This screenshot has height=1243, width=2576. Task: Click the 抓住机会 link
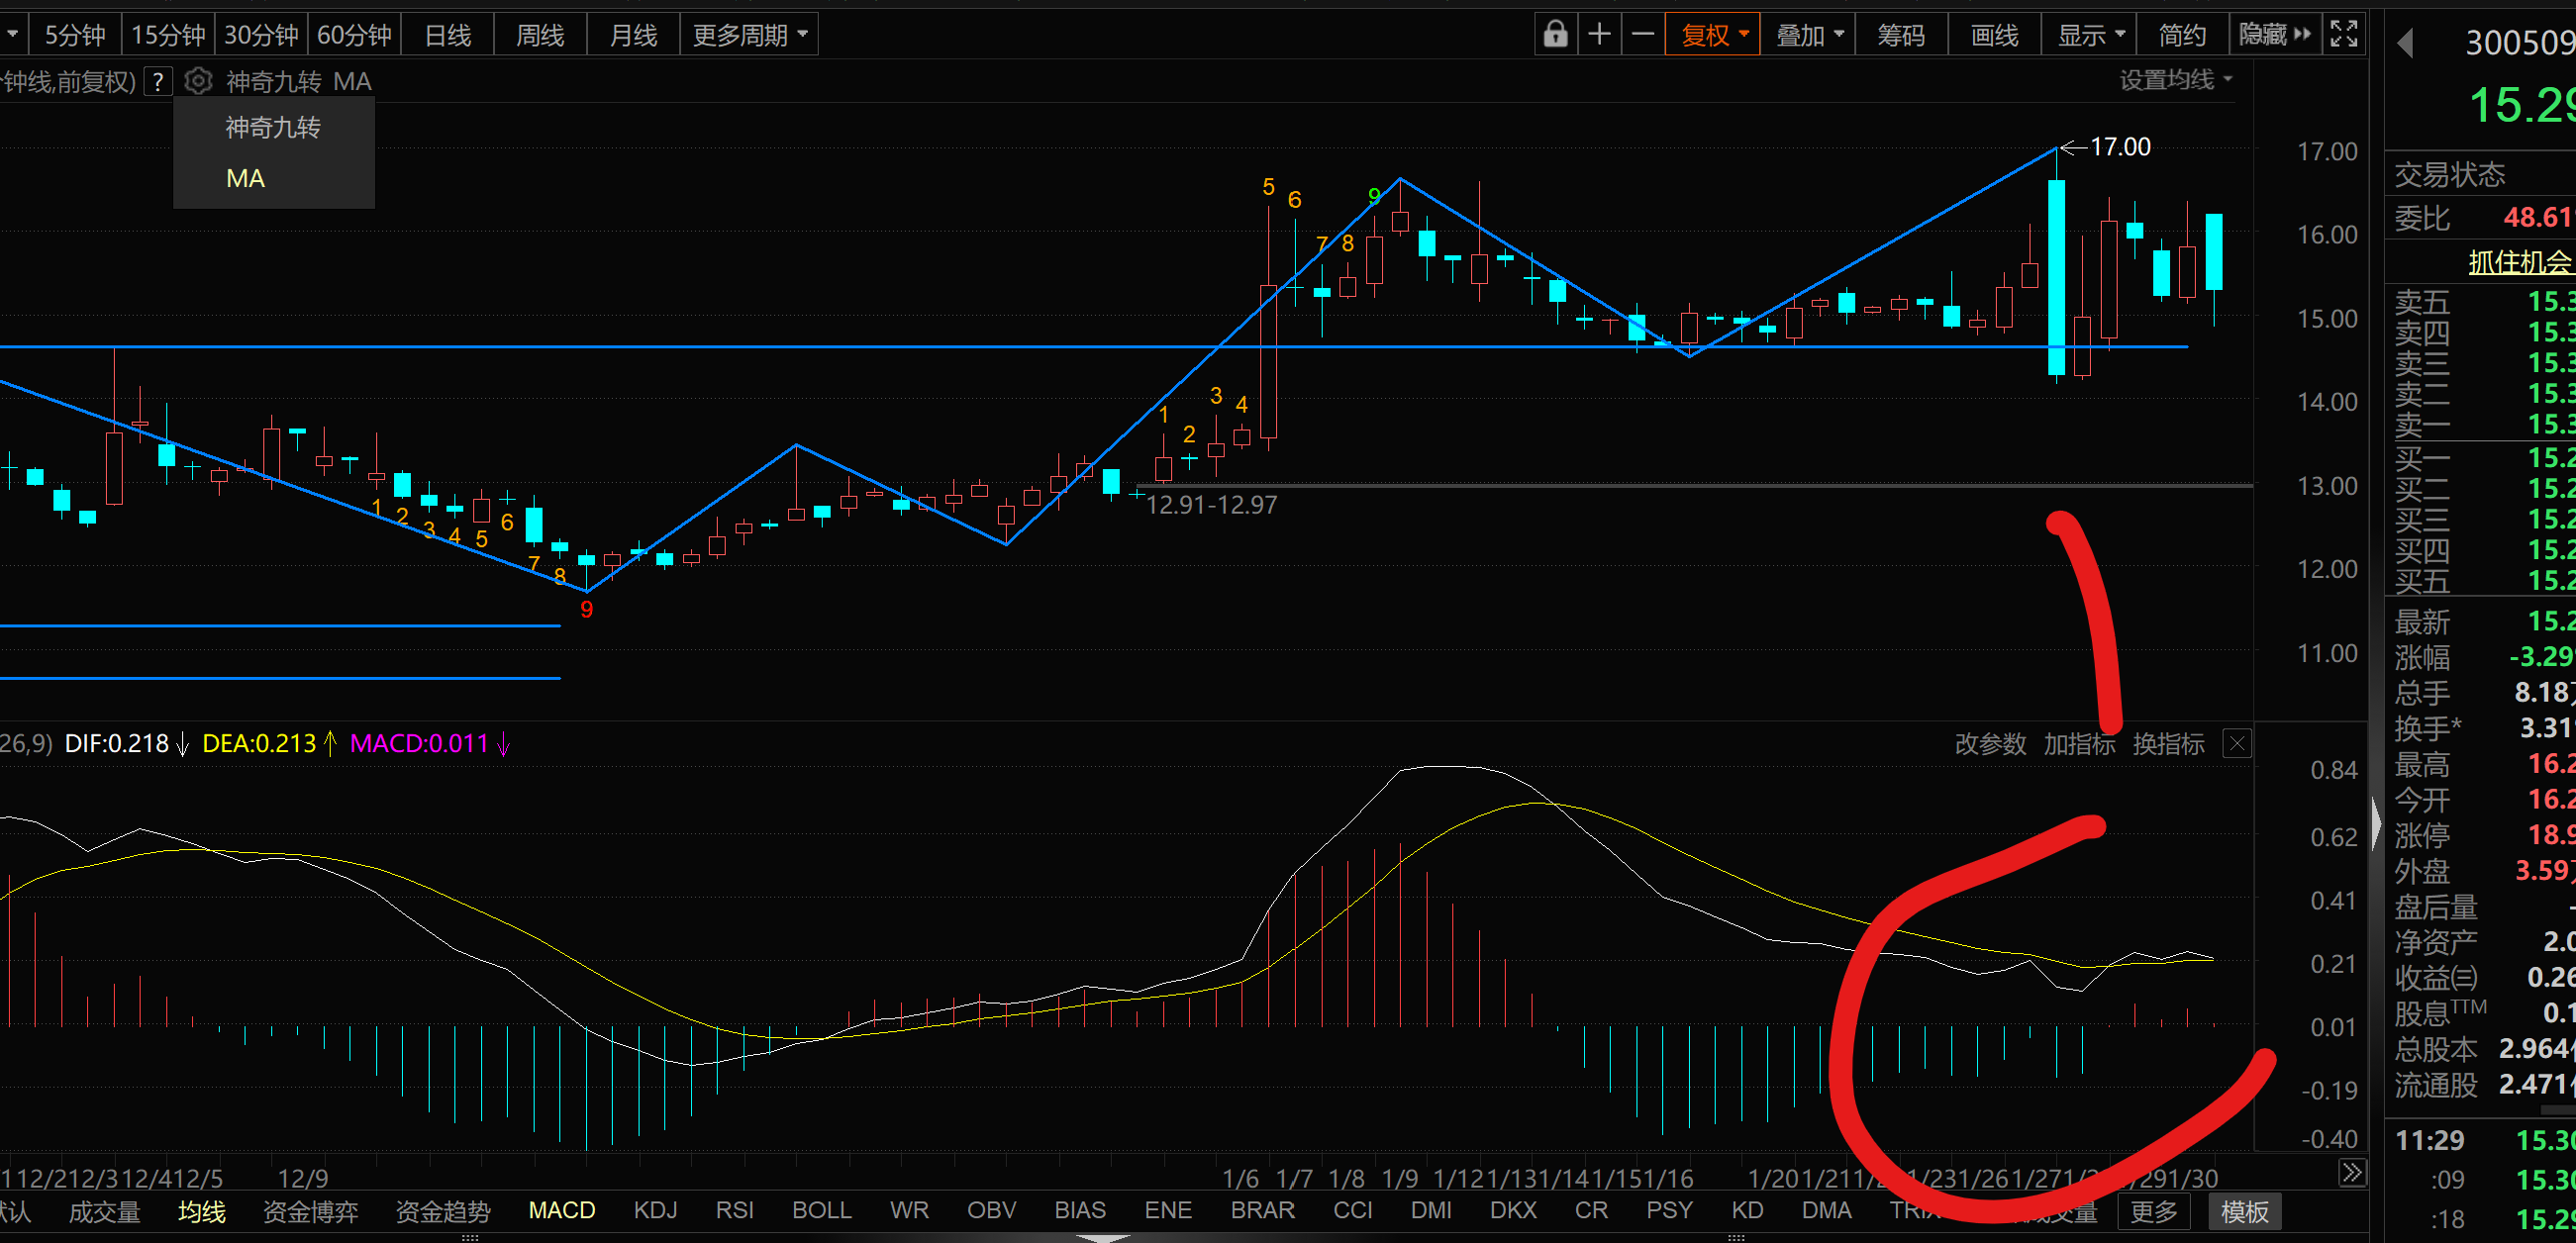click(2518, 262)
